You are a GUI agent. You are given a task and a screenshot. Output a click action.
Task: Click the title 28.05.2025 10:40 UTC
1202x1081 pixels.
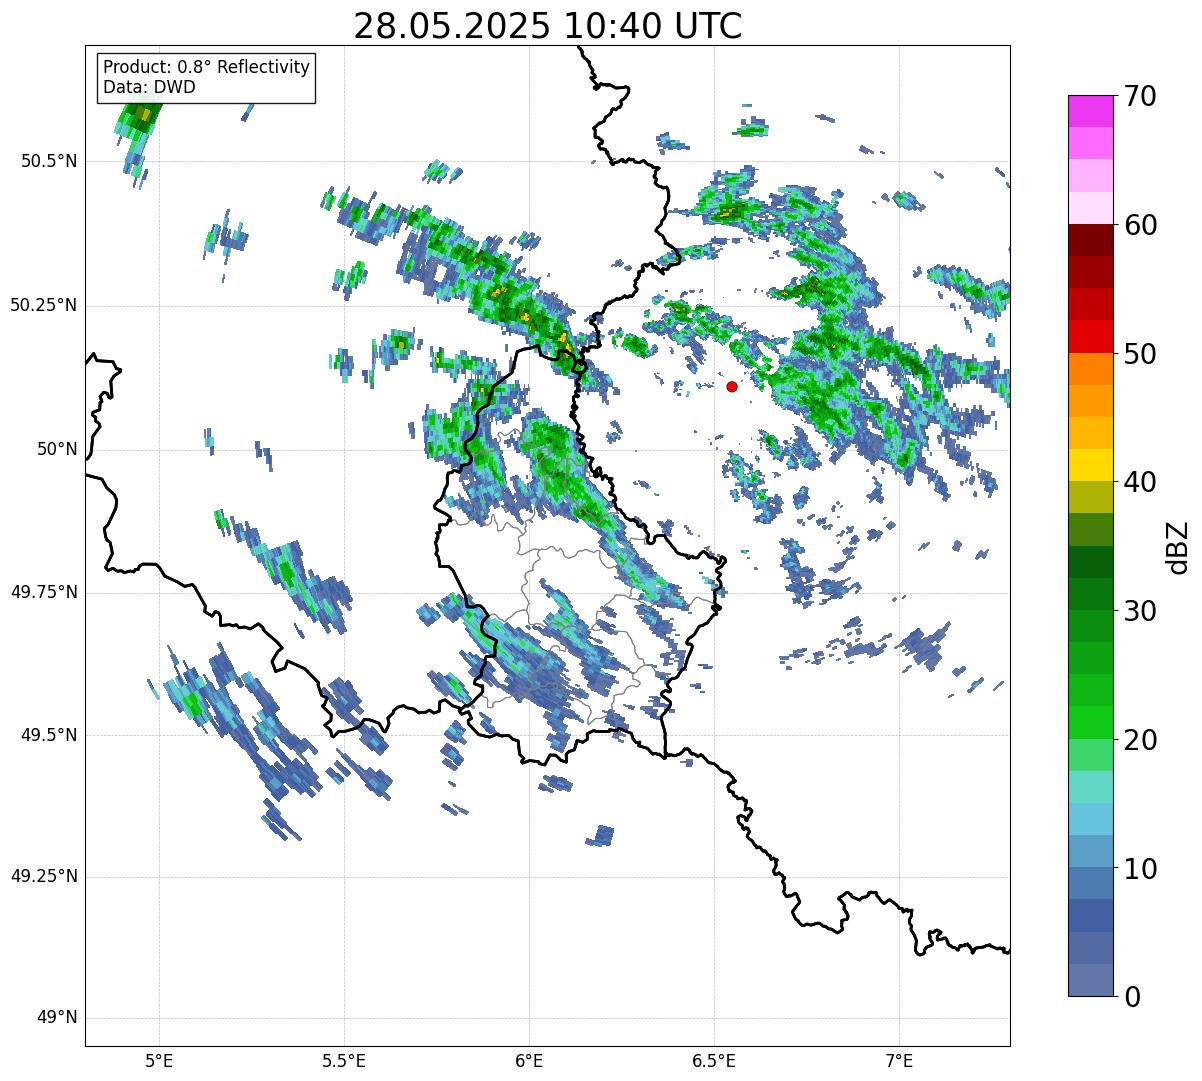(548, 26)
